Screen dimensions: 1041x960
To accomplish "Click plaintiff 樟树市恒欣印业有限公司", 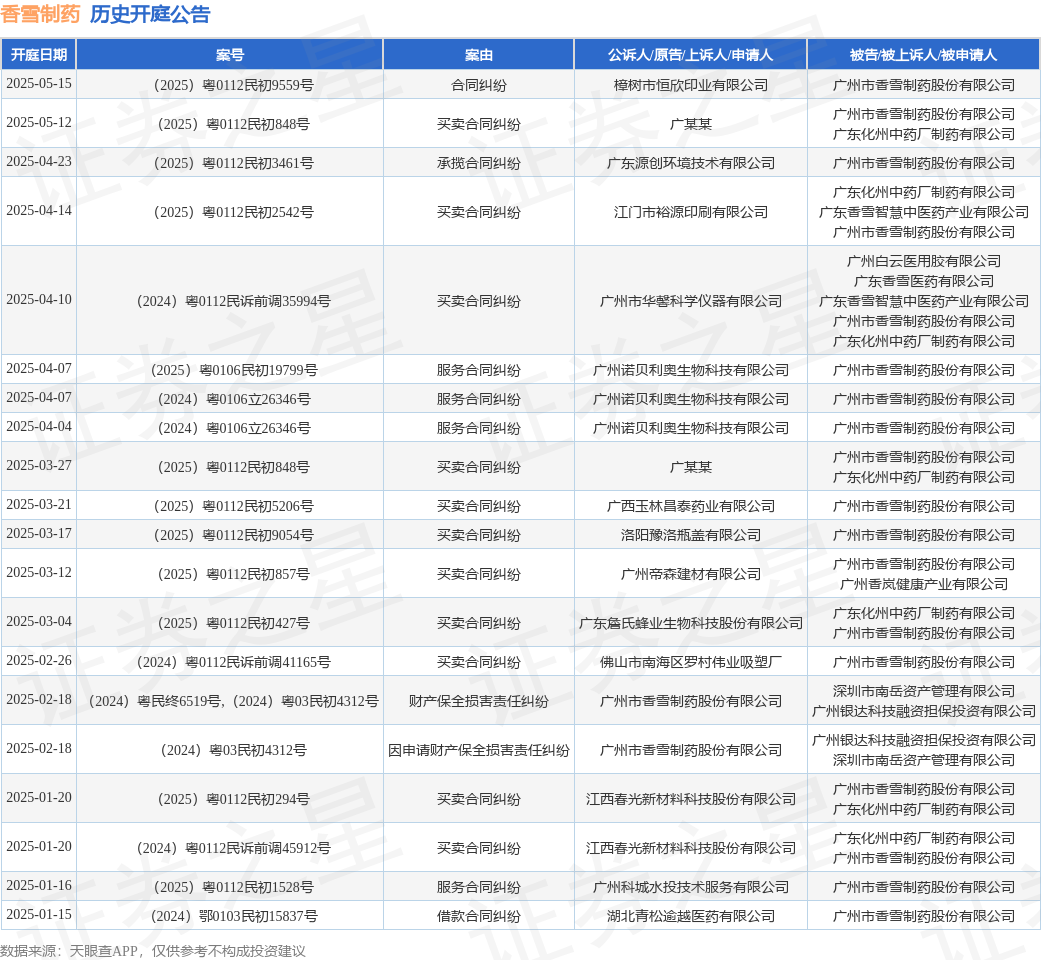I will tap(690, 86).
